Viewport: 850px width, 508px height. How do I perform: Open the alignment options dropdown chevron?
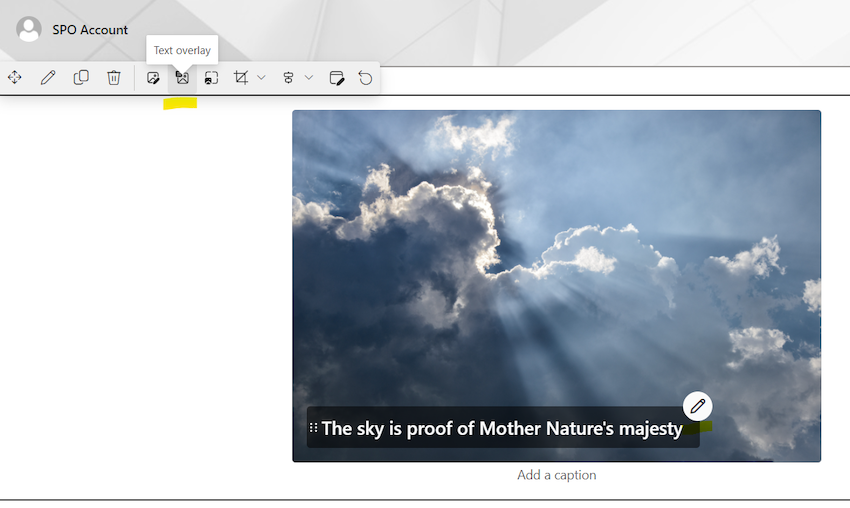click(309, 78)
